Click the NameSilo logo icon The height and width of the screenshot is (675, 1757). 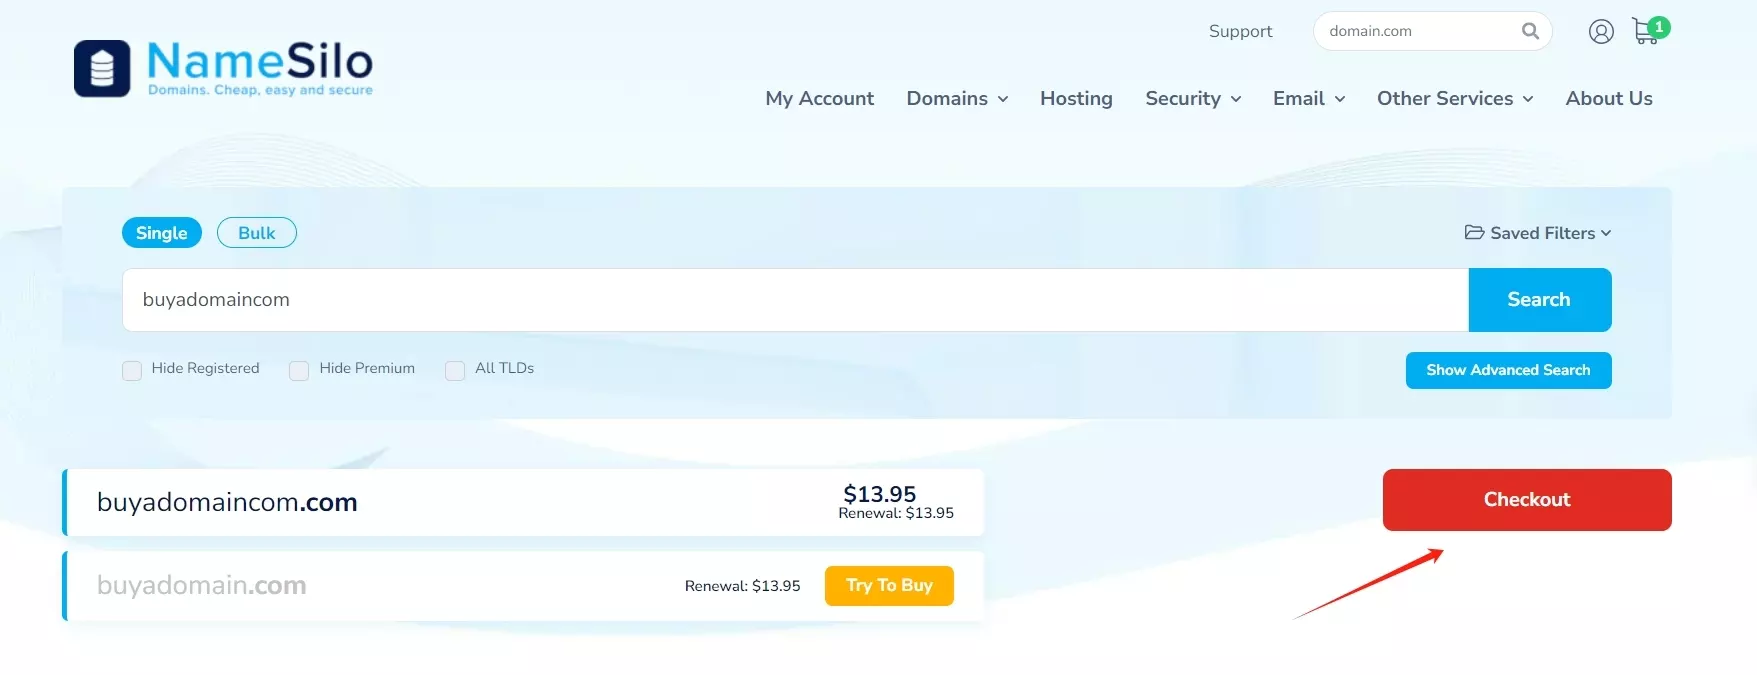coord(102,69)
